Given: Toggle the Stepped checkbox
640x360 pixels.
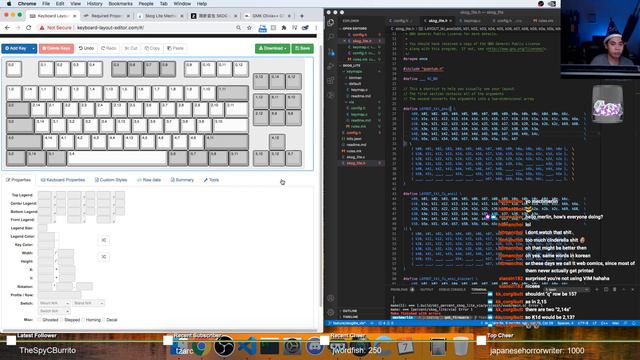Looking at the screenshot, I should (x=61, y=320).
